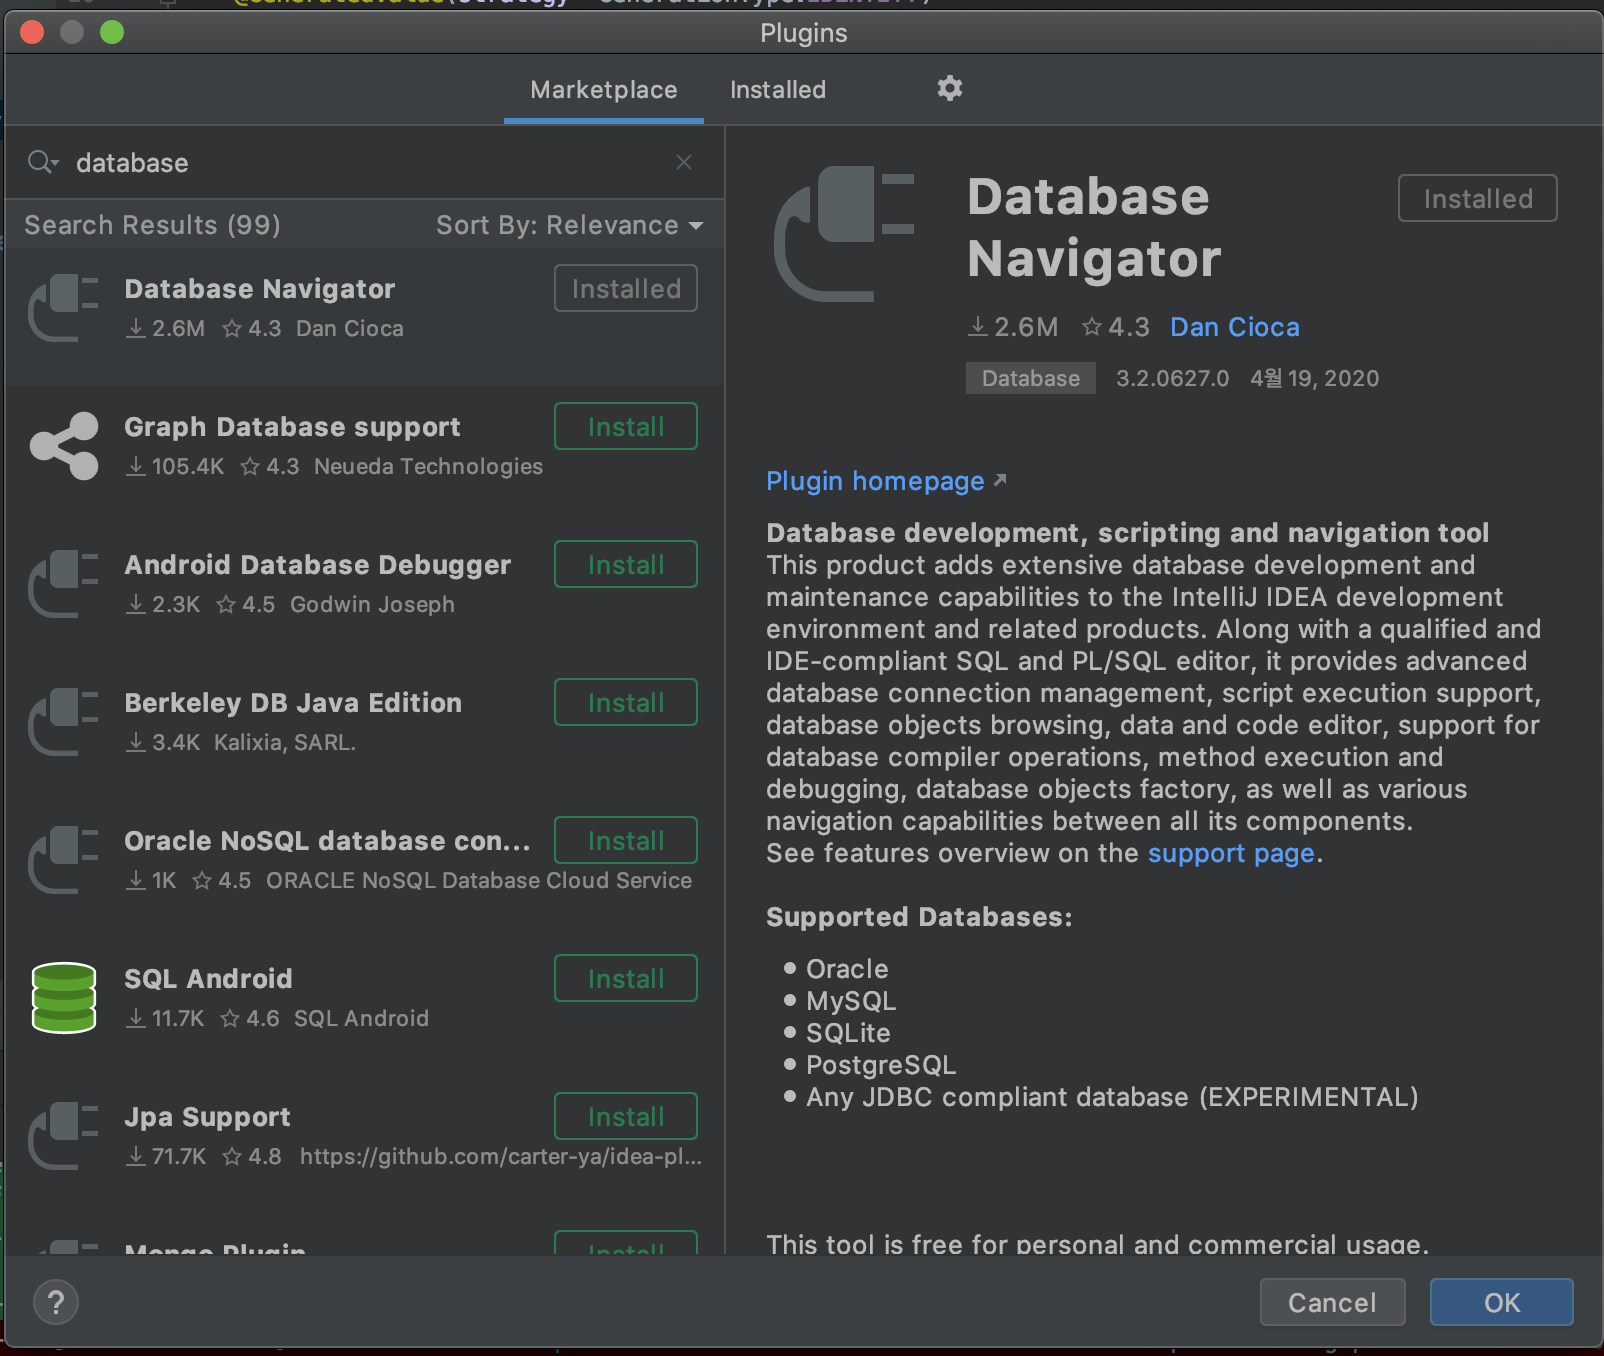The image size is (1604, 1356).
Task: Select Graph Database support share icon
Action: 64,446
